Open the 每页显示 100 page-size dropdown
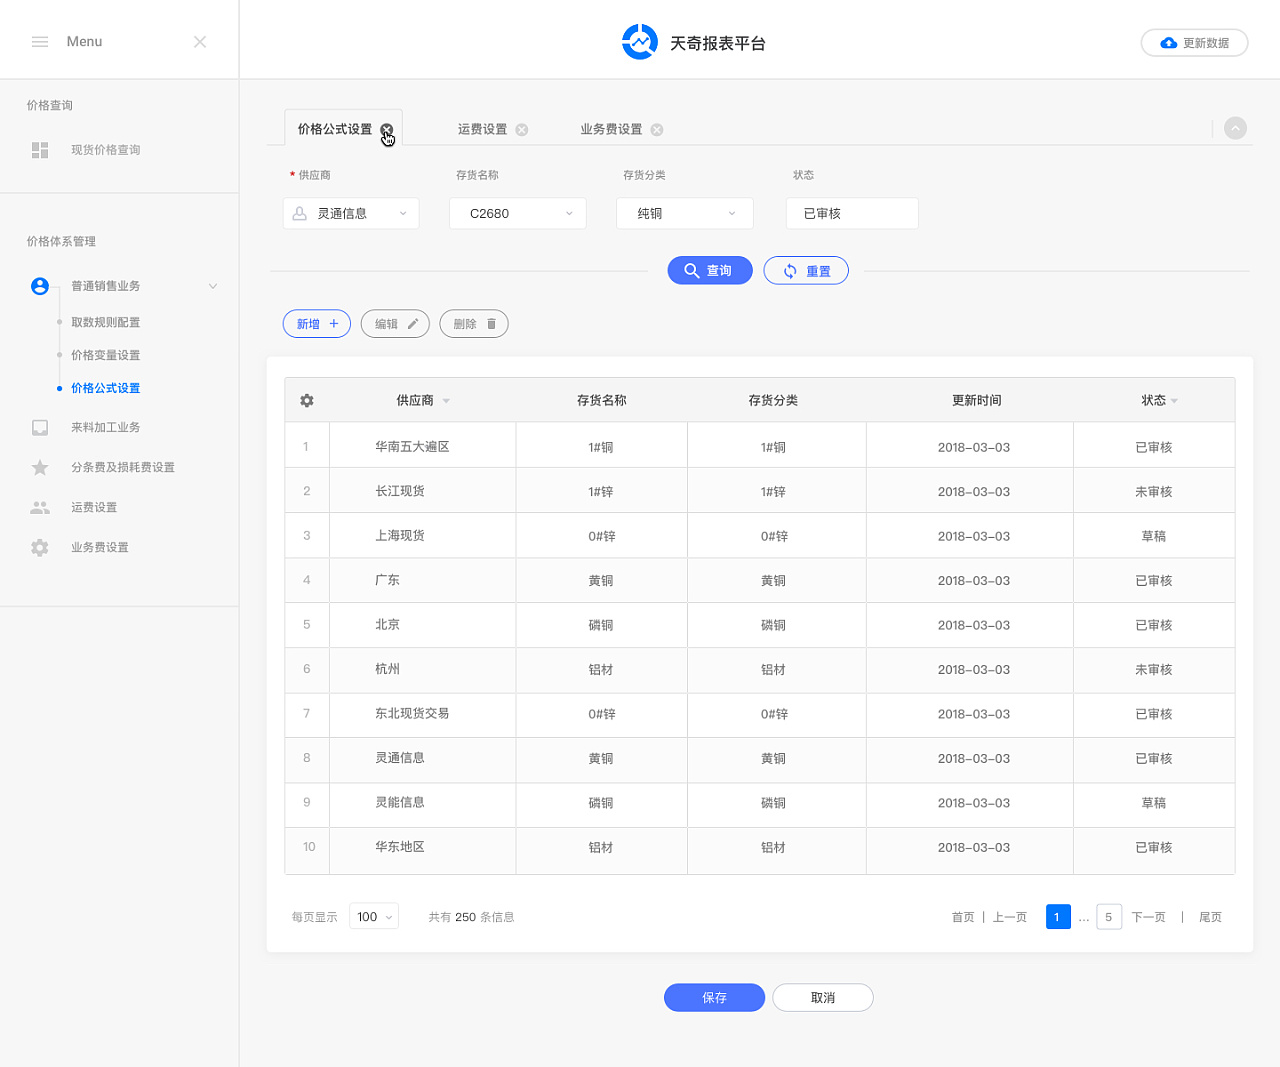This screenshot has width=1280, height=1067. [x=374, y=916]
